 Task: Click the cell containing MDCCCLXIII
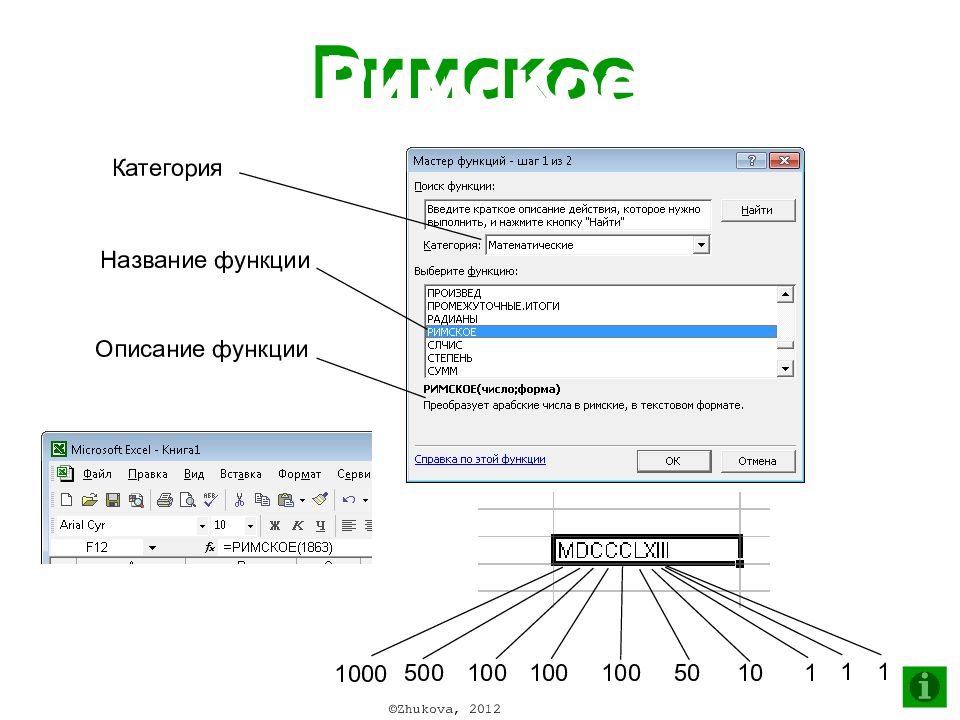coord(647,550)
